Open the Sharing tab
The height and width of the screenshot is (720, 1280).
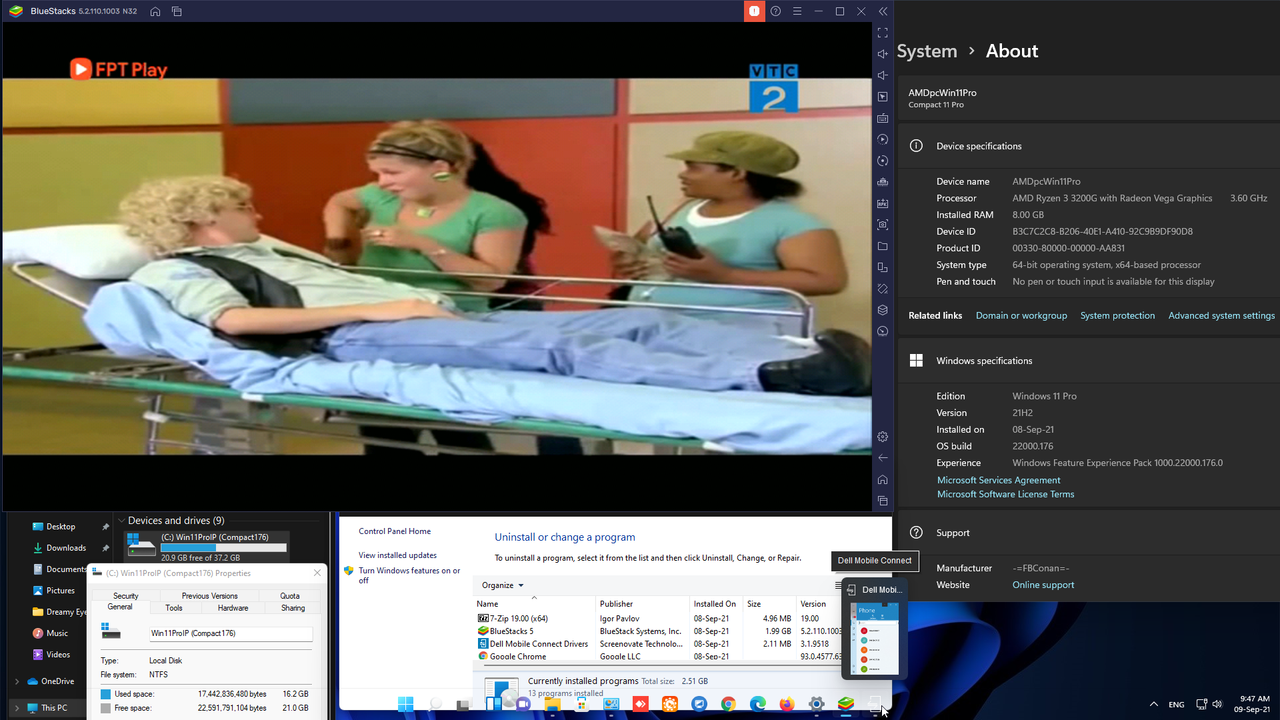(293, 608)
